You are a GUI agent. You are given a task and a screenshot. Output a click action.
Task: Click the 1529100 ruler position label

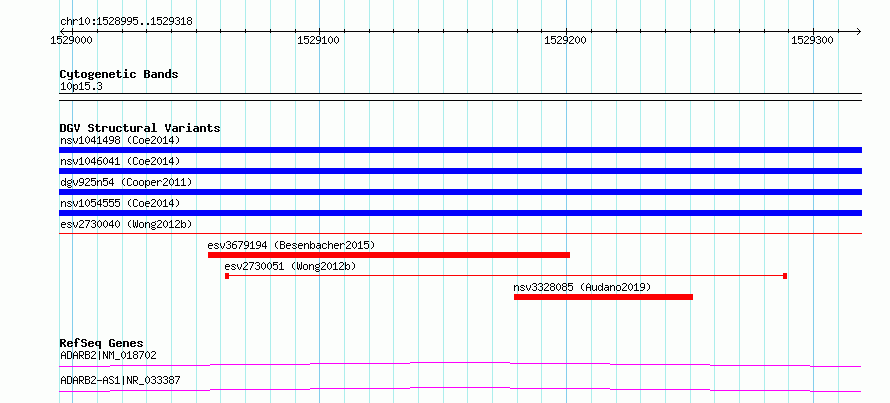320,40
